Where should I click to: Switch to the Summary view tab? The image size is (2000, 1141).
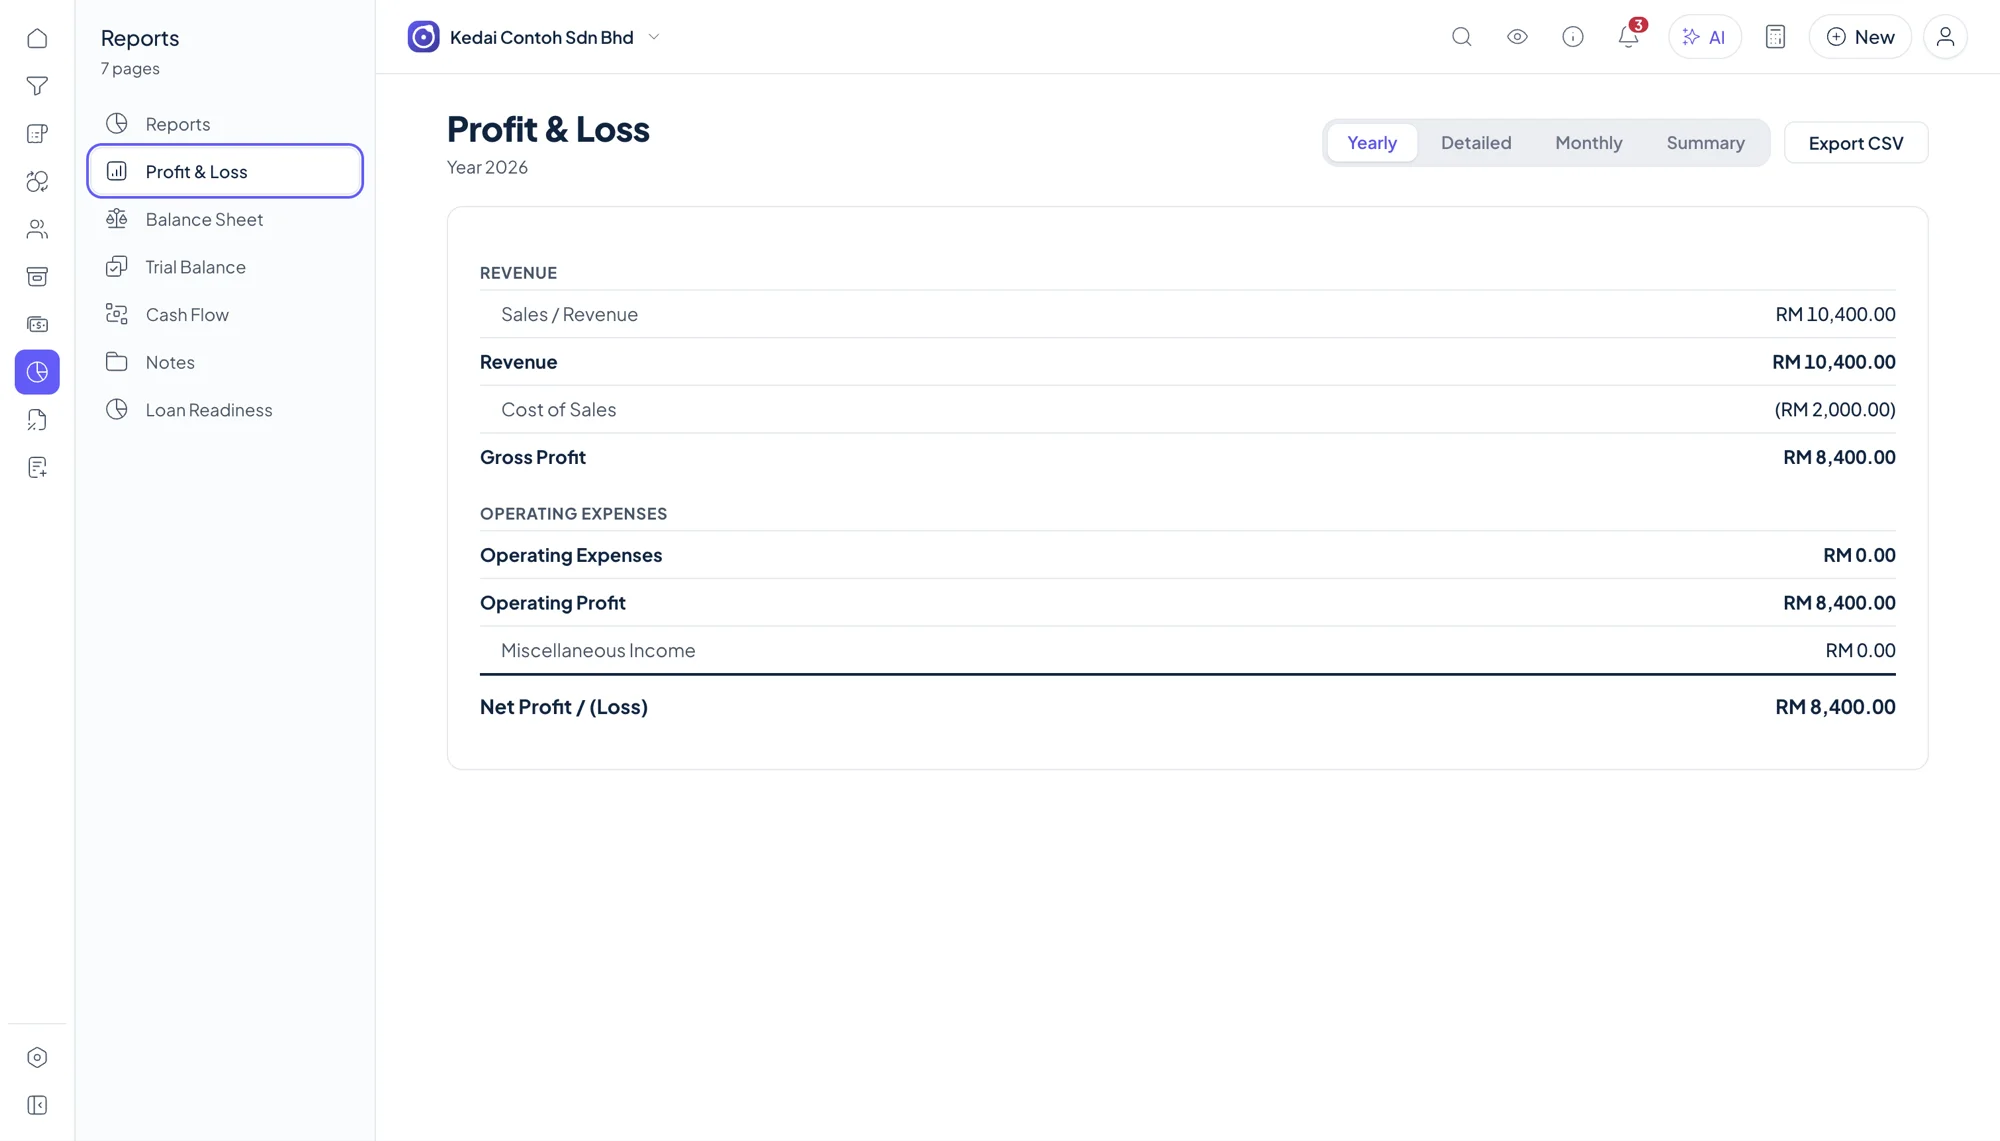(1705, 143)
